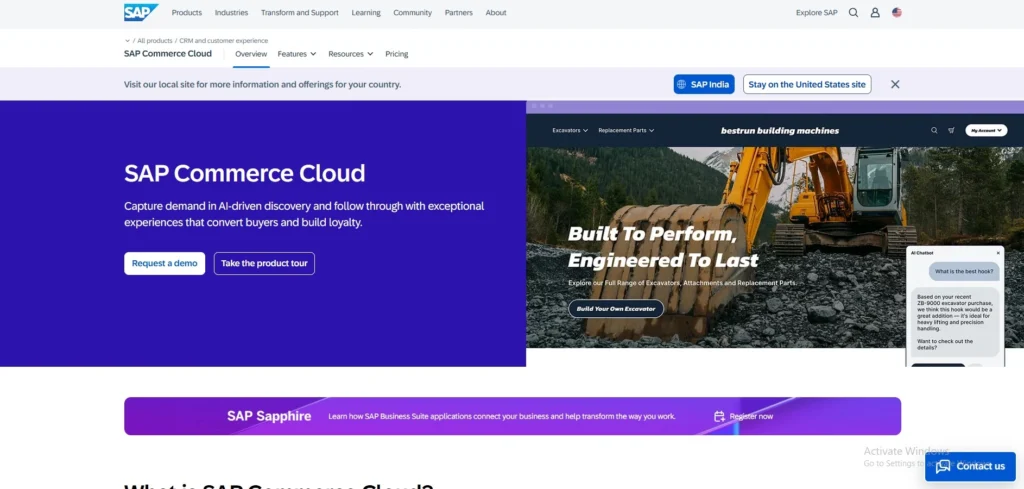Viewport: 1024px width, 489px height.
Task: Click Register now in Sapphire banner
Action: 751,417
